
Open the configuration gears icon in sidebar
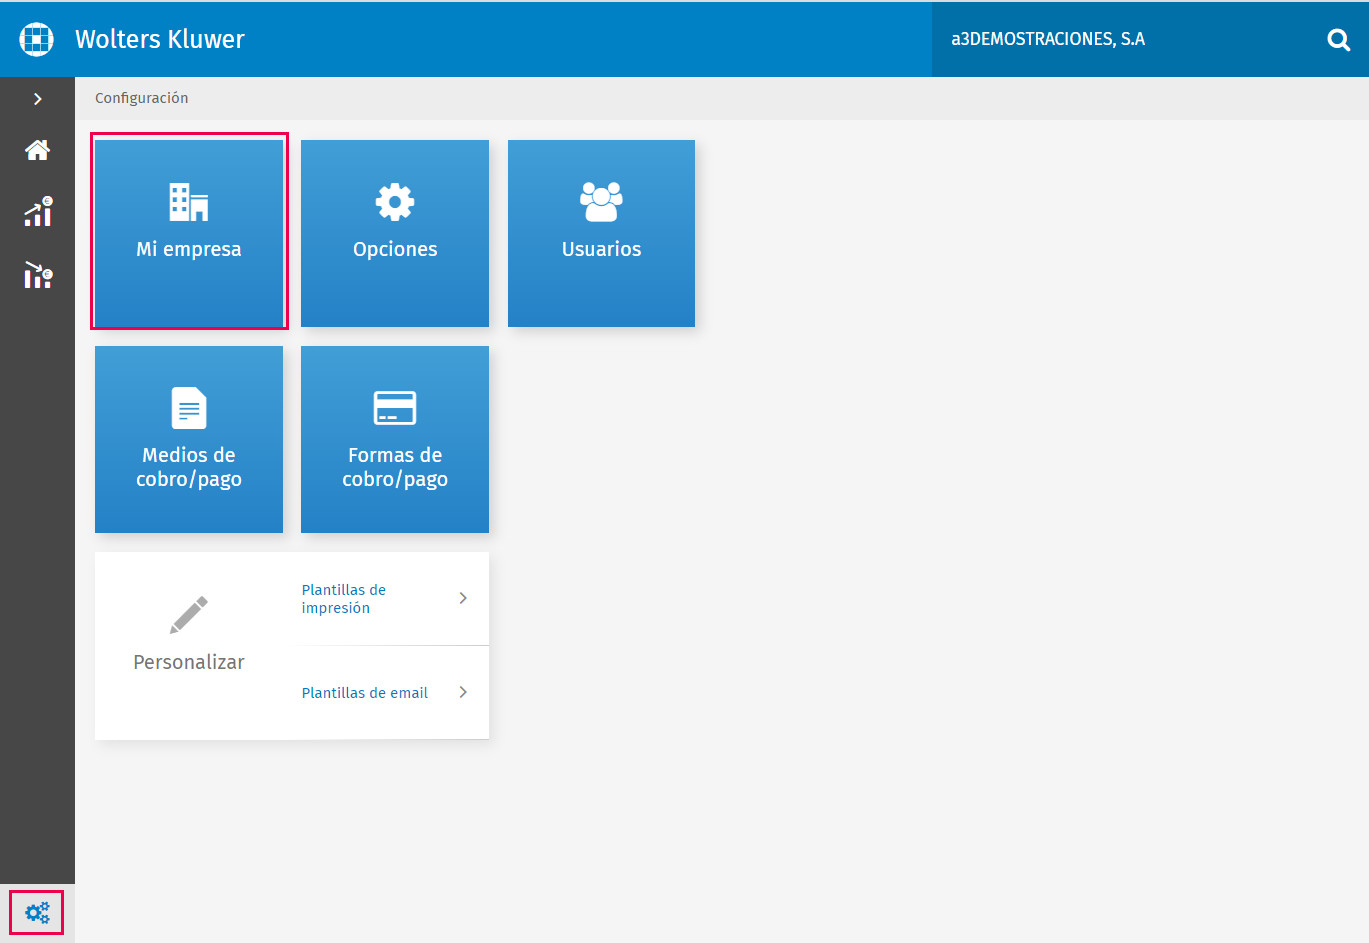point(37,912)
